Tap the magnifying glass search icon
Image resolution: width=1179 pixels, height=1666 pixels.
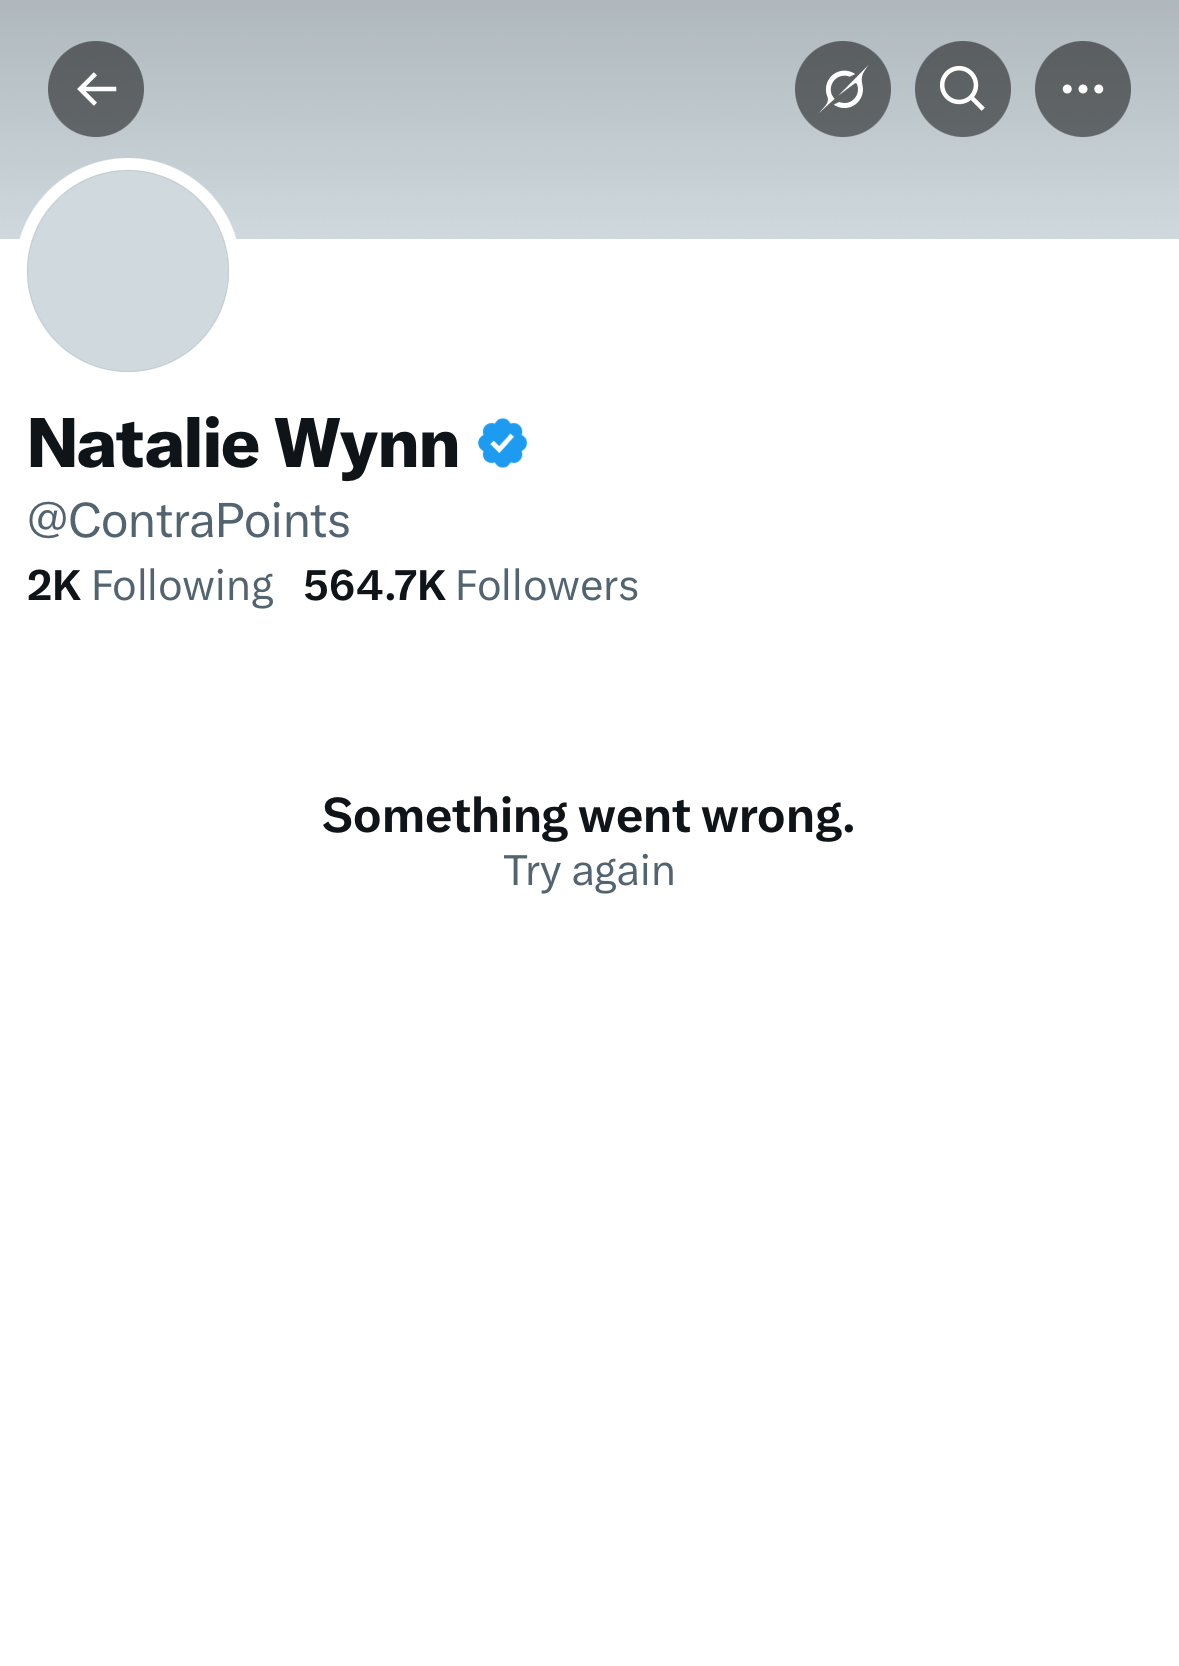pos(962,89)
